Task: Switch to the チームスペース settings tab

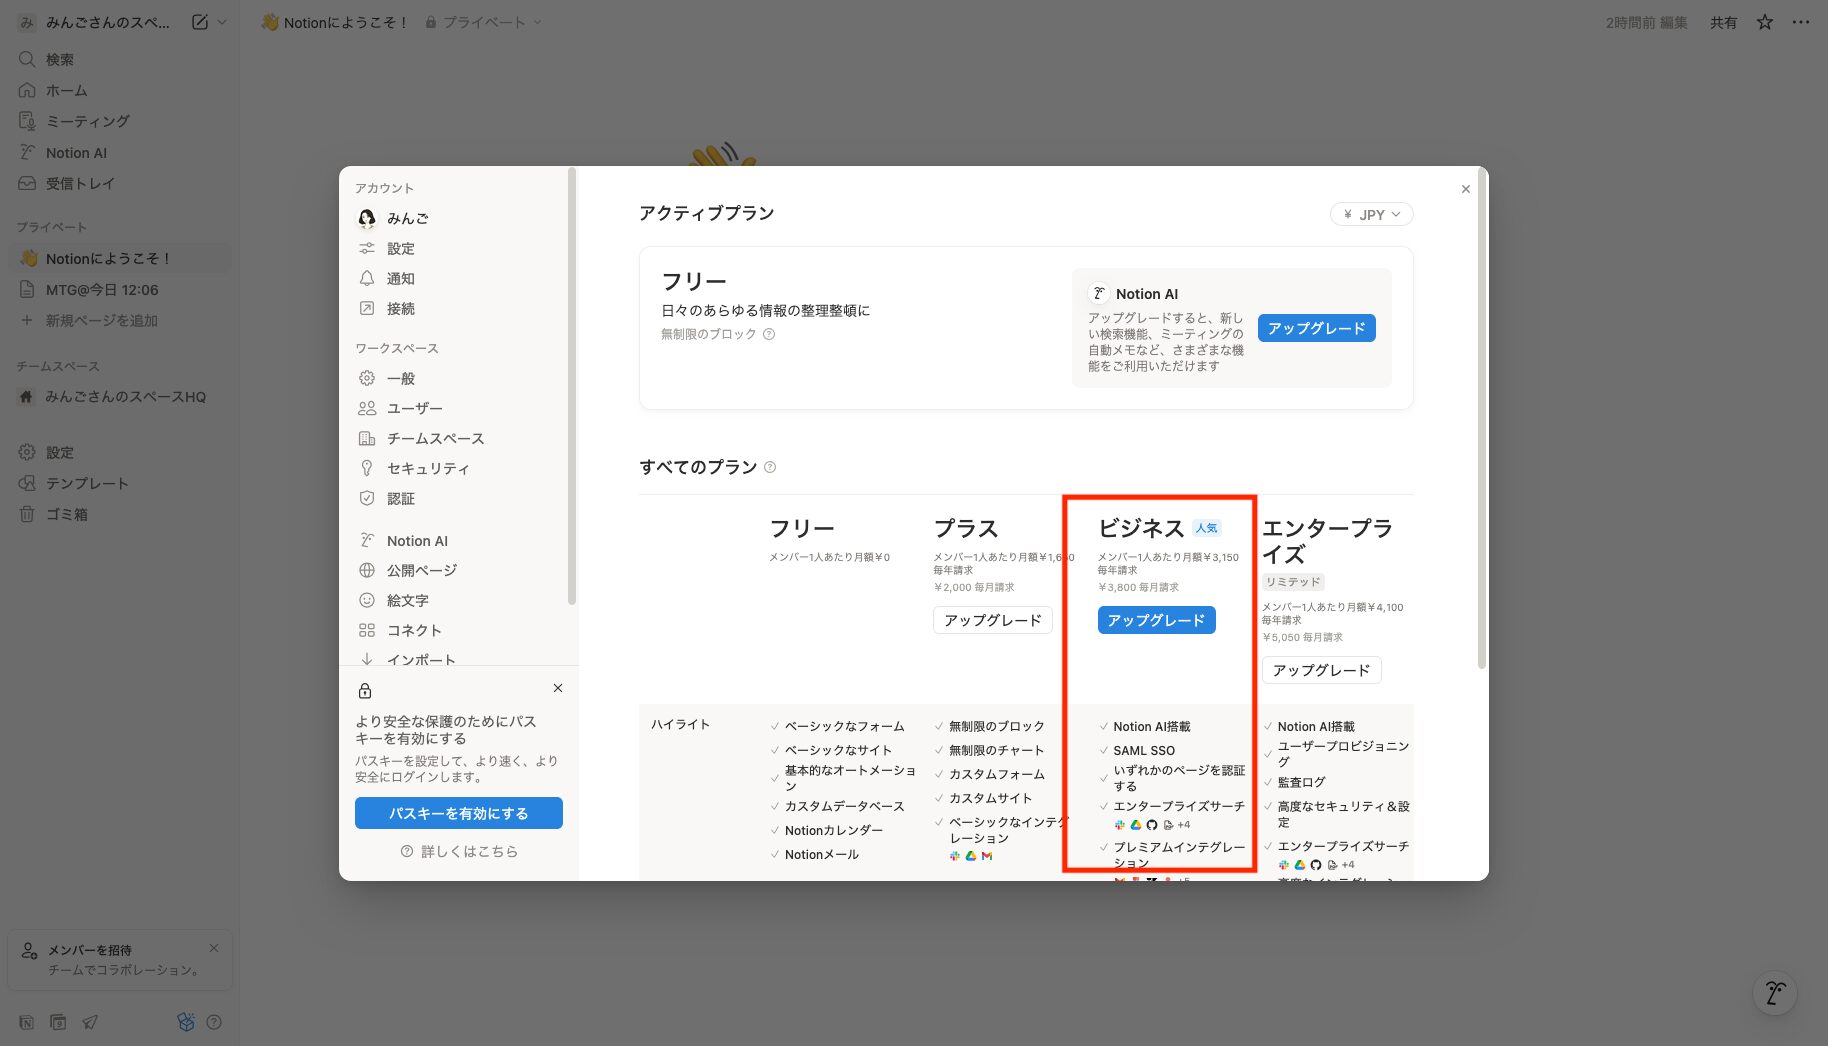Action: click(435, 438)
